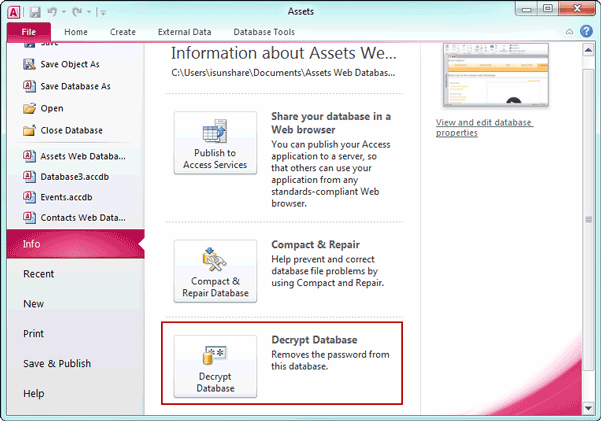The image size is (601, 421).
Task: Select the Info section
Action: [76, 244]
